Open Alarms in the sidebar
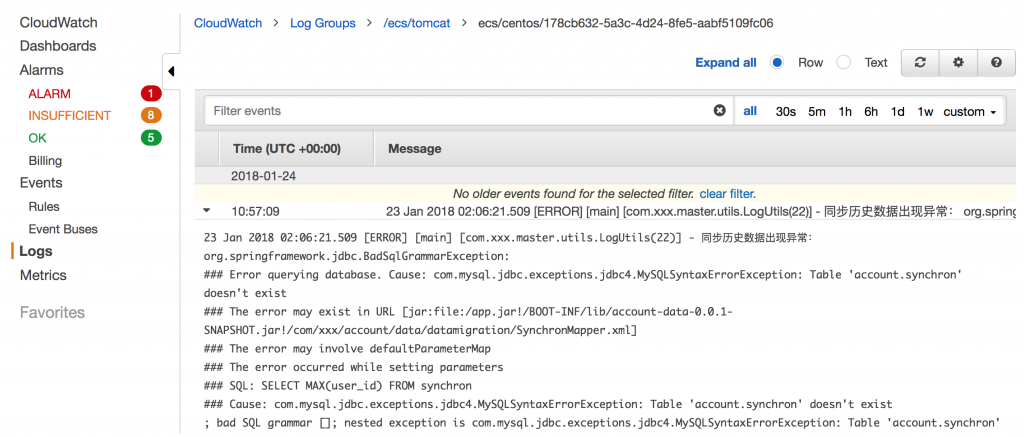Viewport: 1024px width, 437px height. pos(42,70)
